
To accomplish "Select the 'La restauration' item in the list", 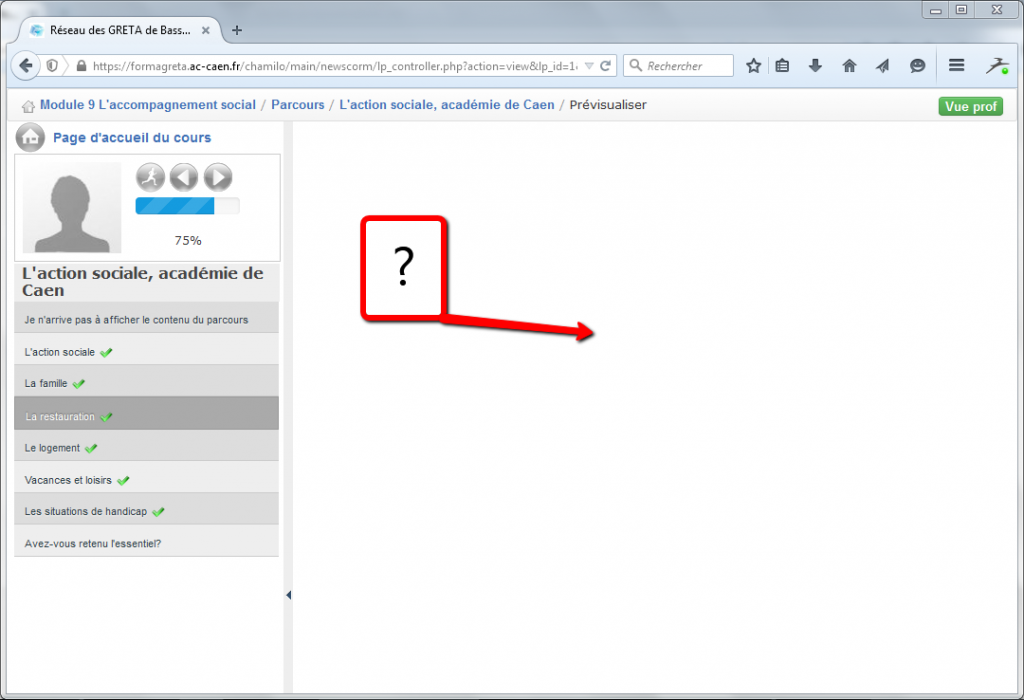I will (x=60, y=417).
